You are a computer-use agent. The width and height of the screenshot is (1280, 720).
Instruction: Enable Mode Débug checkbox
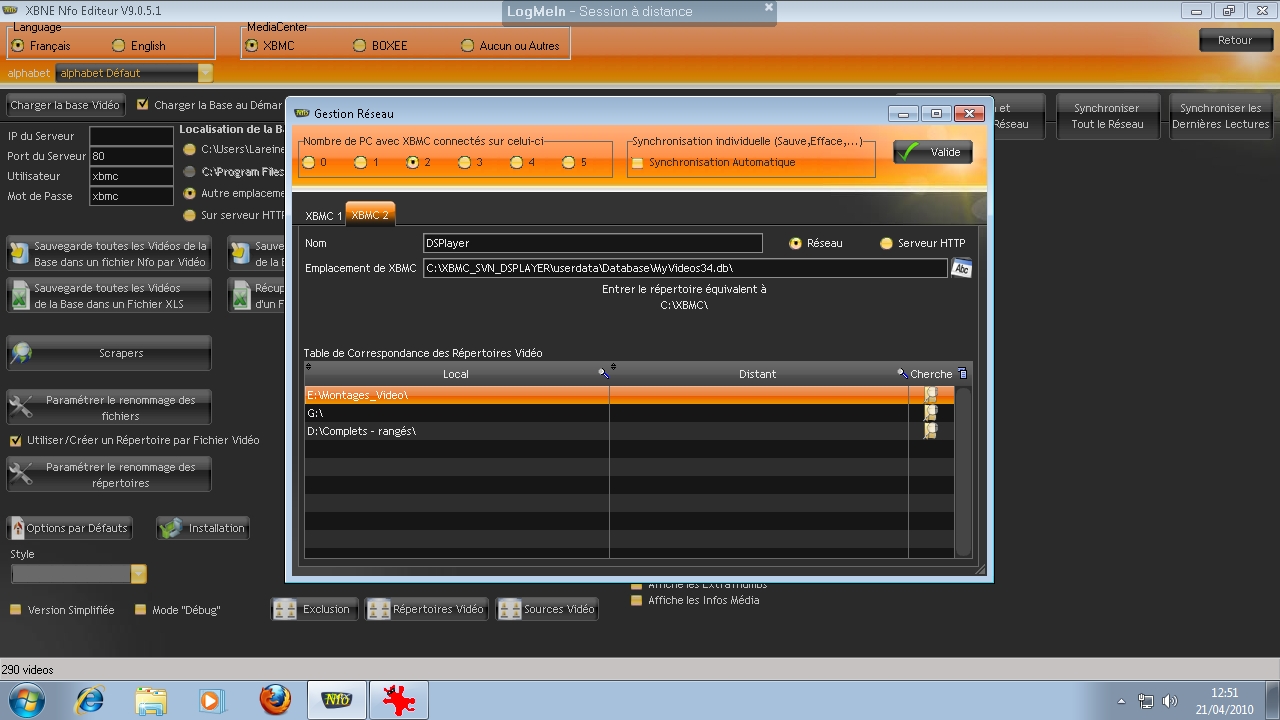(x=141, y=610)
